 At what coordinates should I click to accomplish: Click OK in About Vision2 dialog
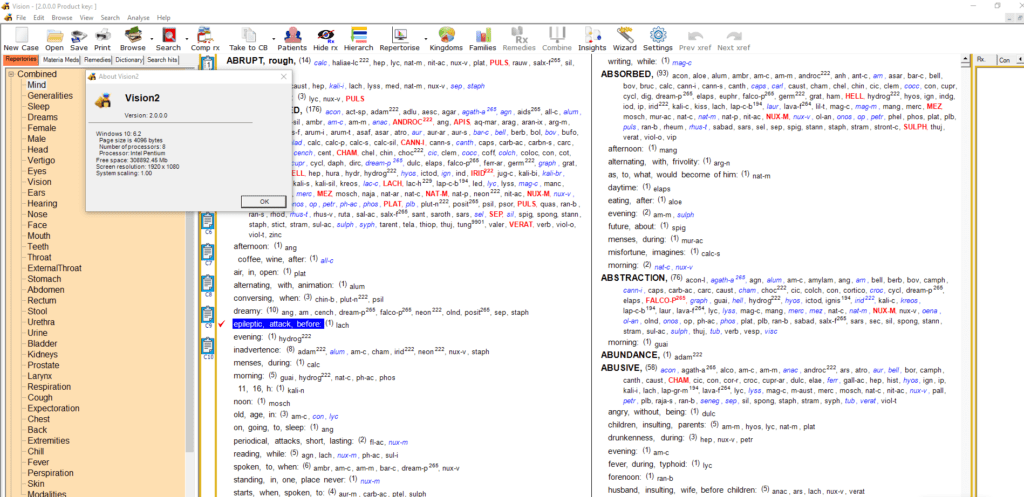click(x=263, y=201)
